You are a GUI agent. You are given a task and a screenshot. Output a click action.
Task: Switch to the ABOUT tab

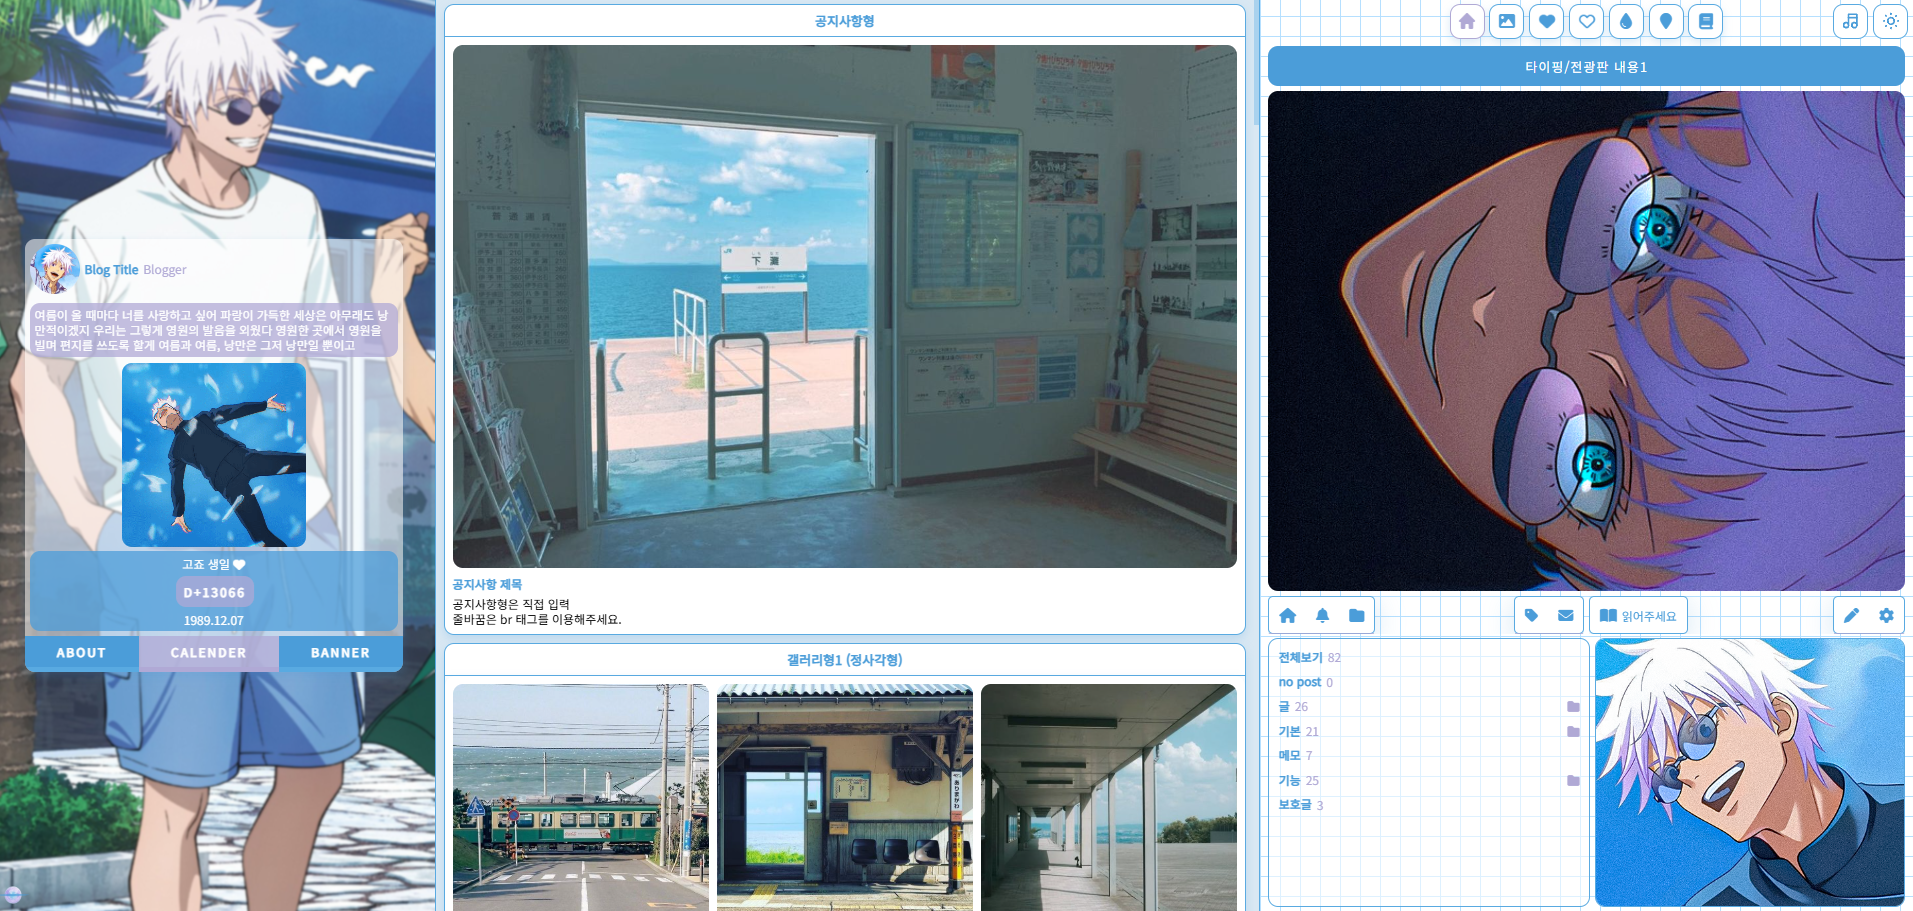81,653
